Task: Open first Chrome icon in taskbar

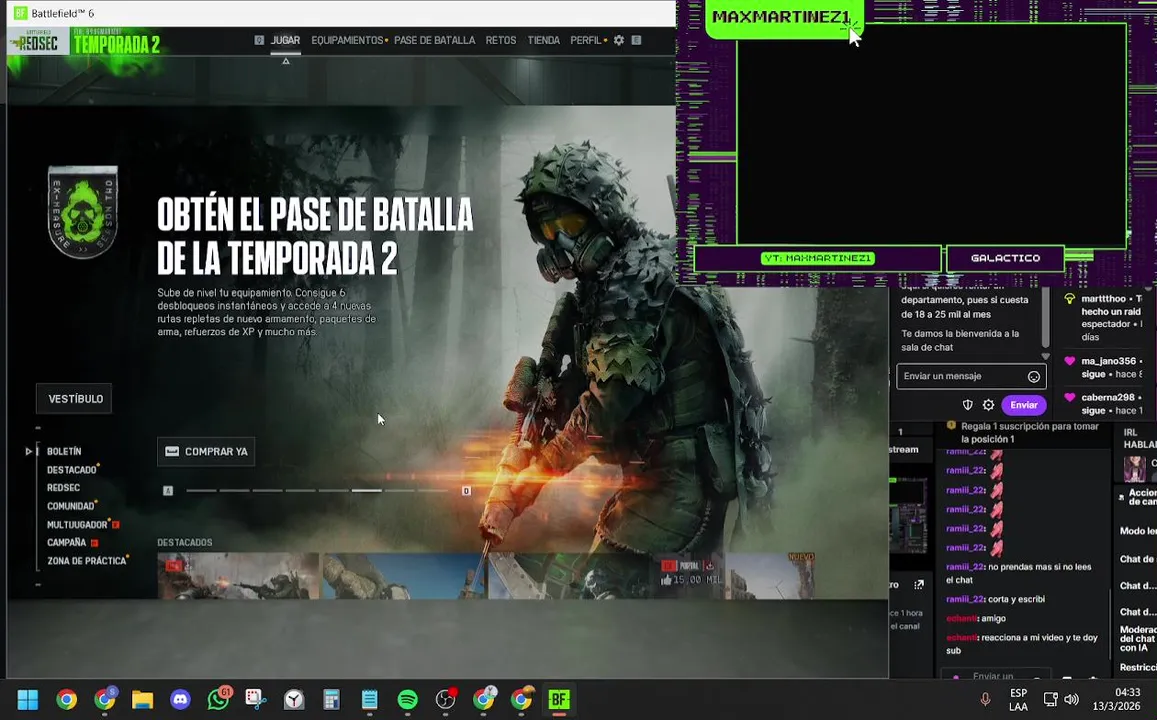Action: click(66, 699)
